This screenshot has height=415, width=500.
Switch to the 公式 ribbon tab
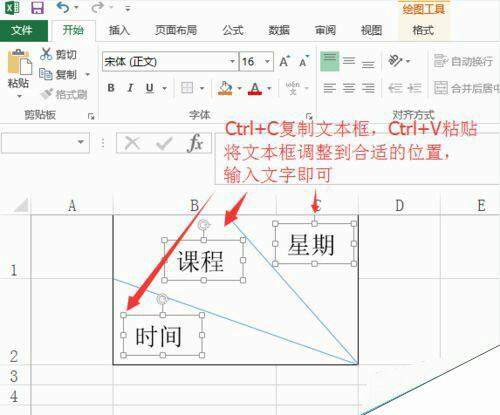[233, 30]
